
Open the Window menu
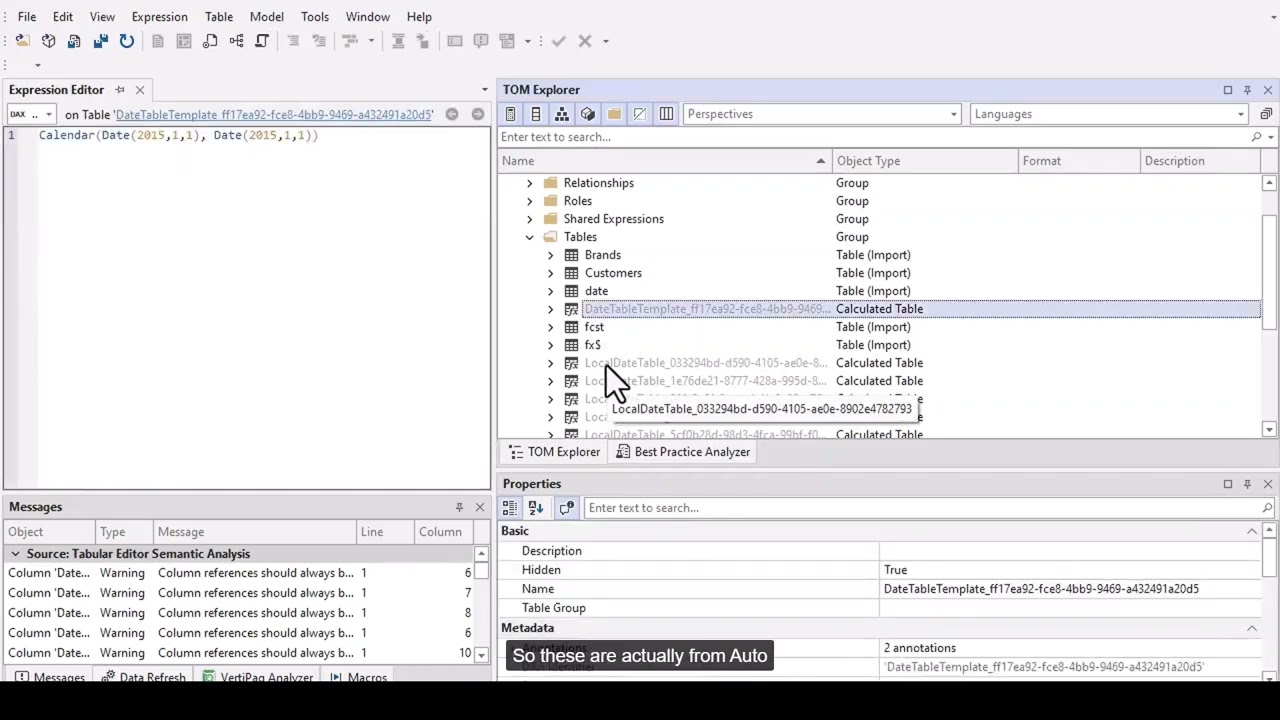point(368,17)
